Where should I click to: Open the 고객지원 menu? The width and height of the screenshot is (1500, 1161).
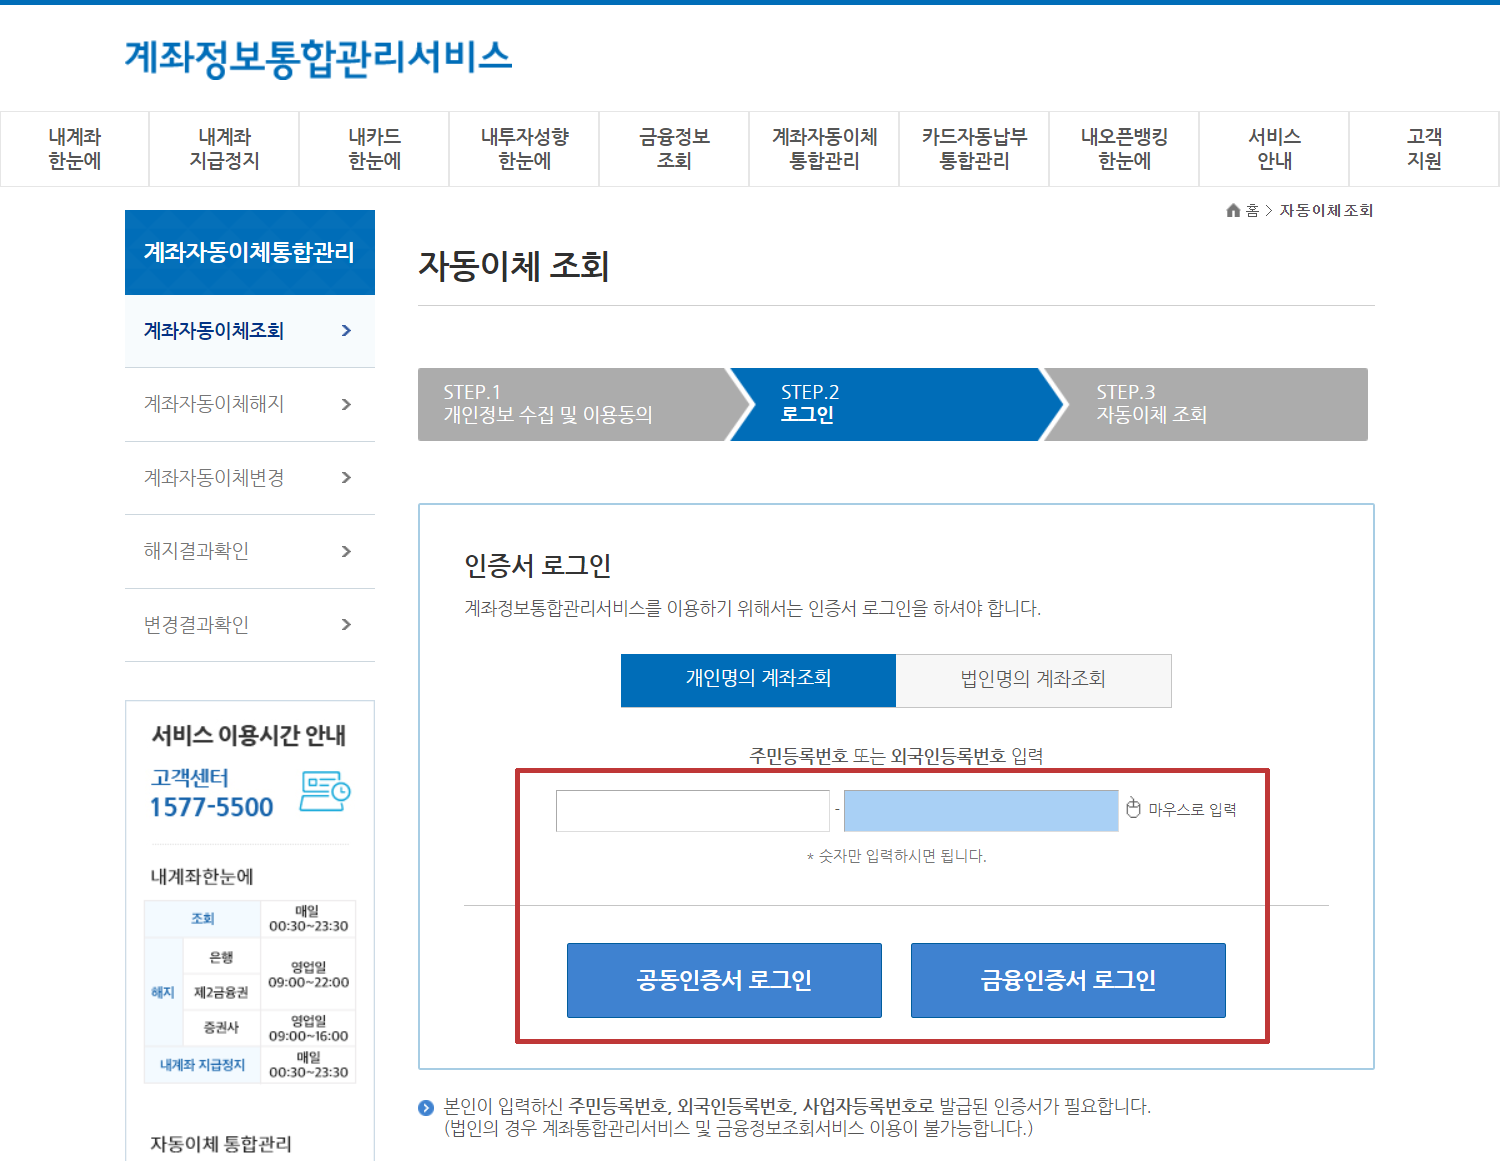click(1424, 148)
